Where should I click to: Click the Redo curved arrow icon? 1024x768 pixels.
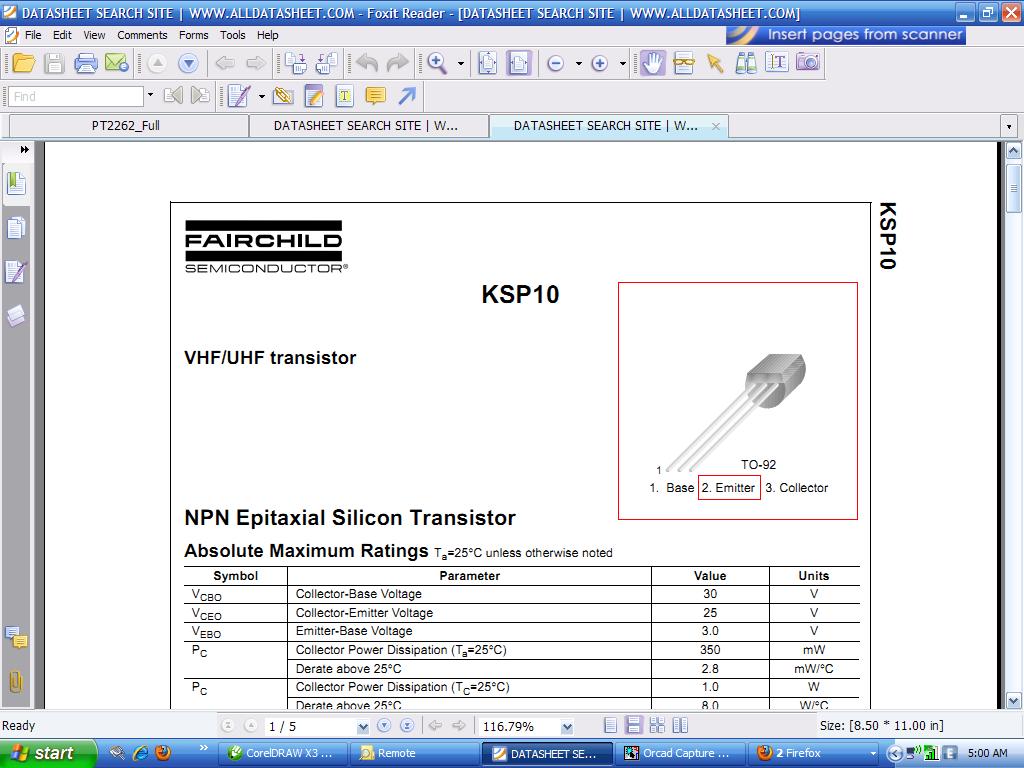pyautogui.click(x=397, y=63)
